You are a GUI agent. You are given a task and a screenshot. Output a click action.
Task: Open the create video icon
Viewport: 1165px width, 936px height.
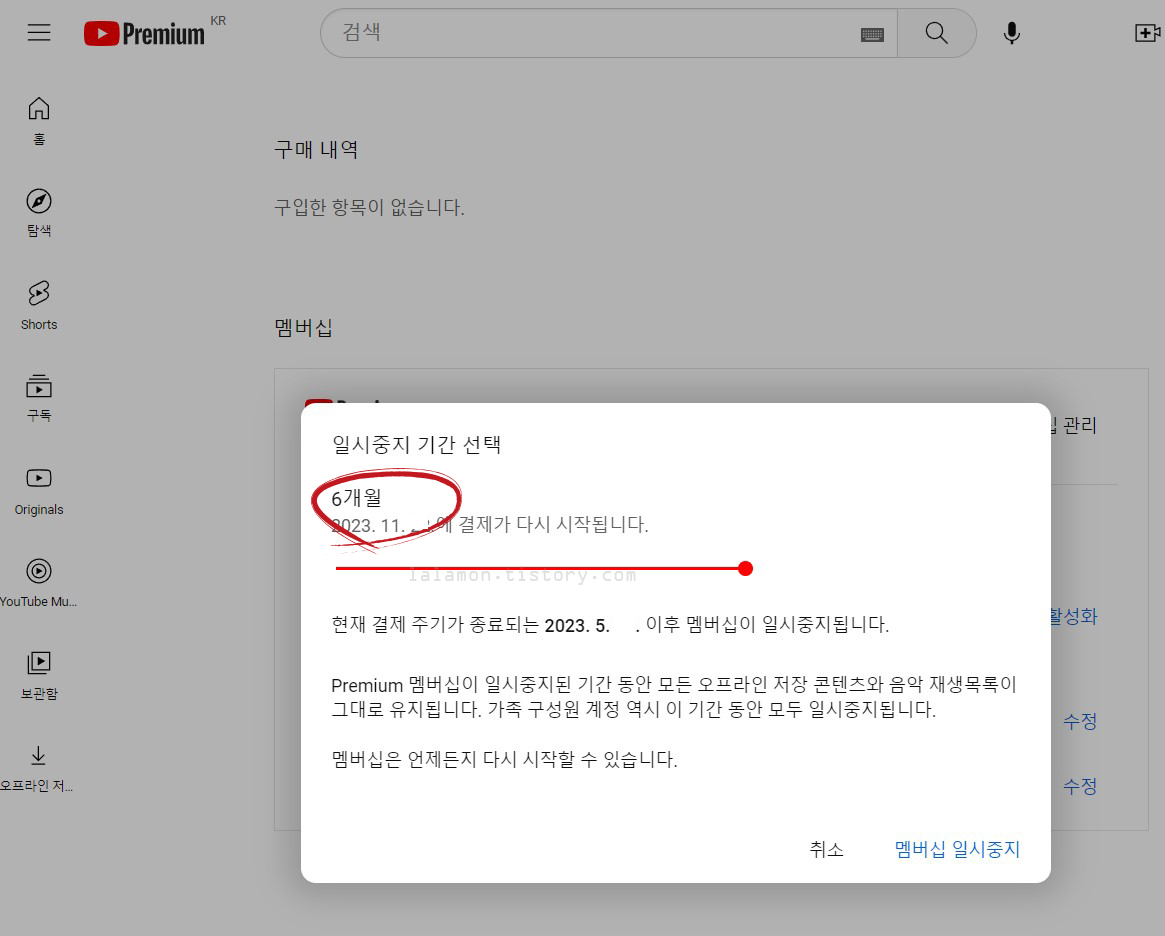click(1147, 33)
